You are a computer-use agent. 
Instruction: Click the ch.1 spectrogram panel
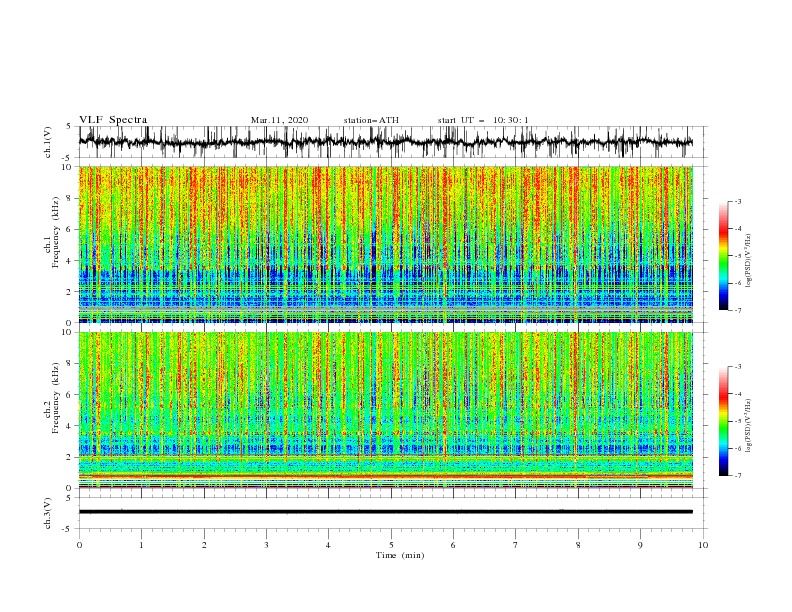[x=386, y=244]
